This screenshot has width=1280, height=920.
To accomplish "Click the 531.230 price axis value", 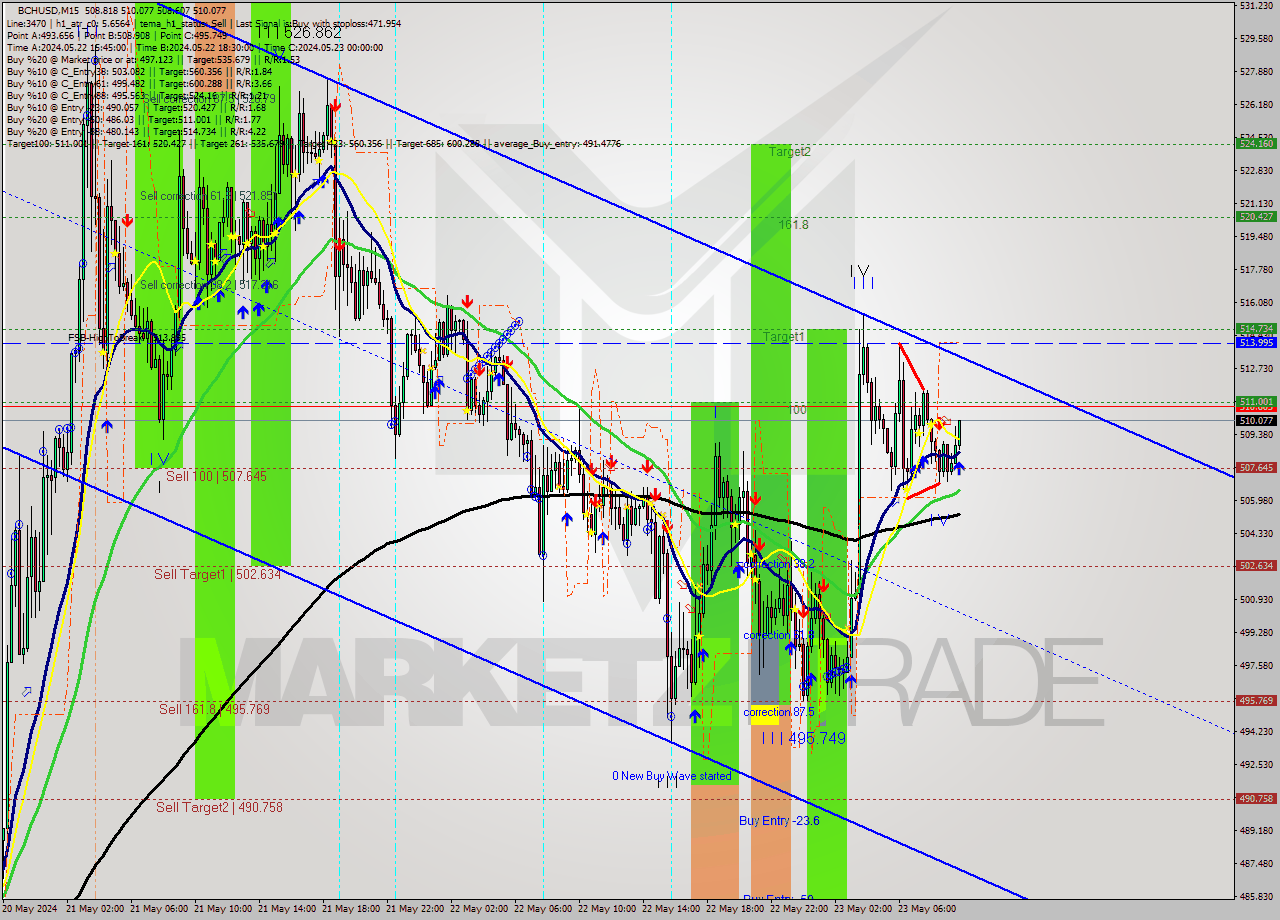I will 1255,6.
